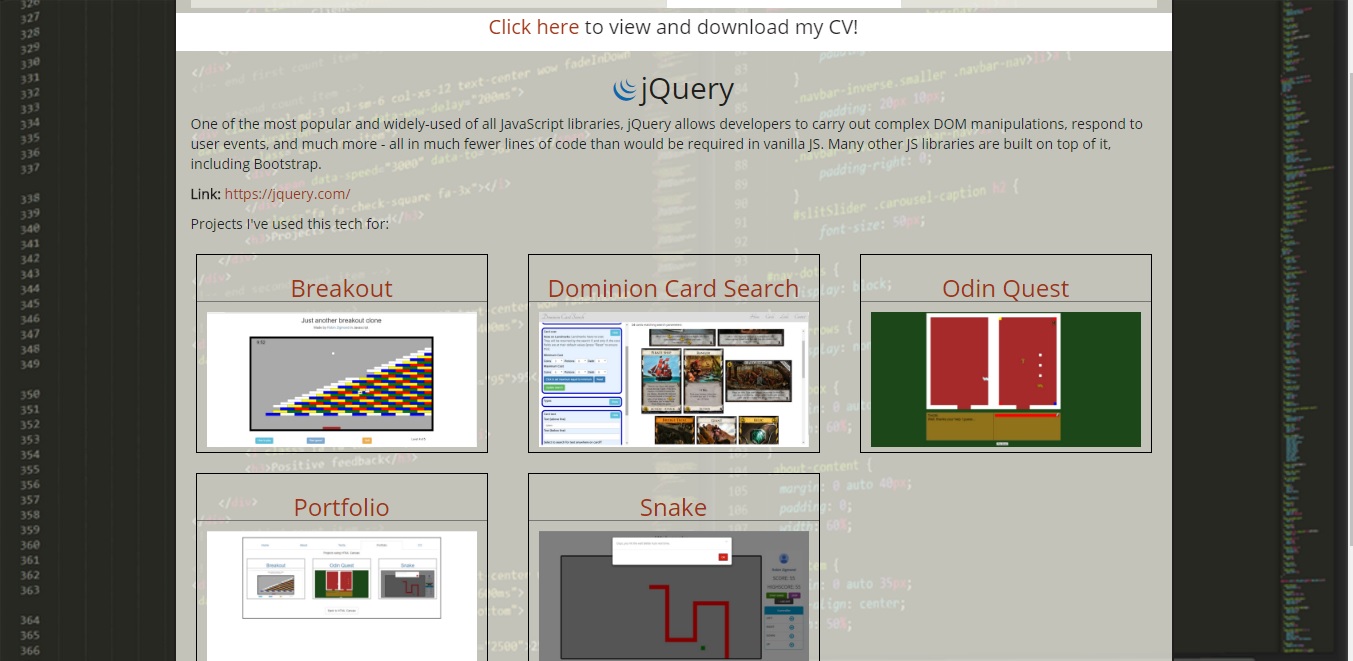Viewport: 1353px width, 661px height.
Task: Click 'to view and download my CV!' text
Action: click(721, 27)
